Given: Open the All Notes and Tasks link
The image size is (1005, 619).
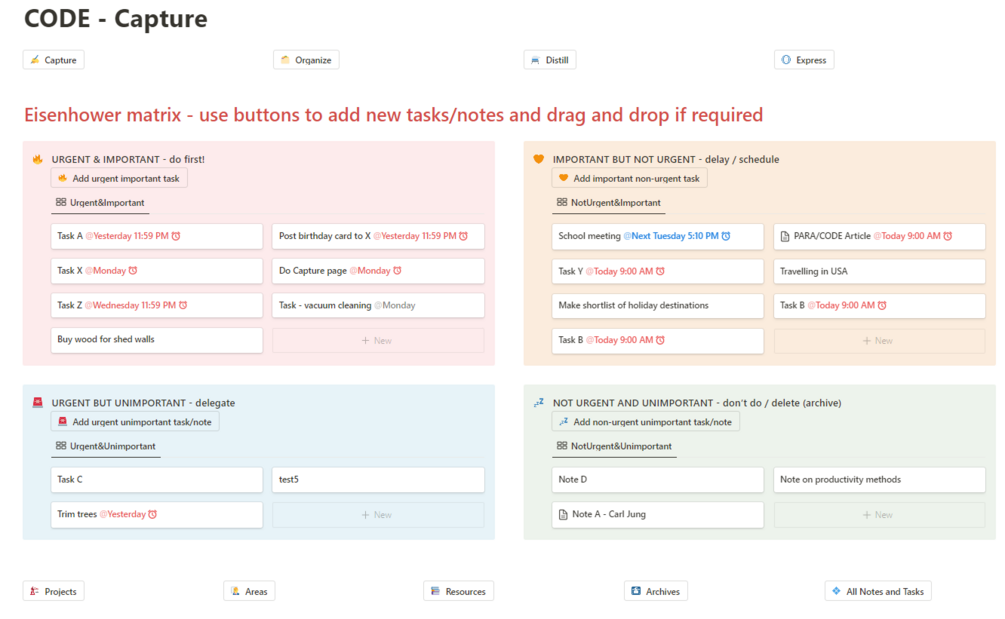Looking at the screenshot, I should click(877, 591).
